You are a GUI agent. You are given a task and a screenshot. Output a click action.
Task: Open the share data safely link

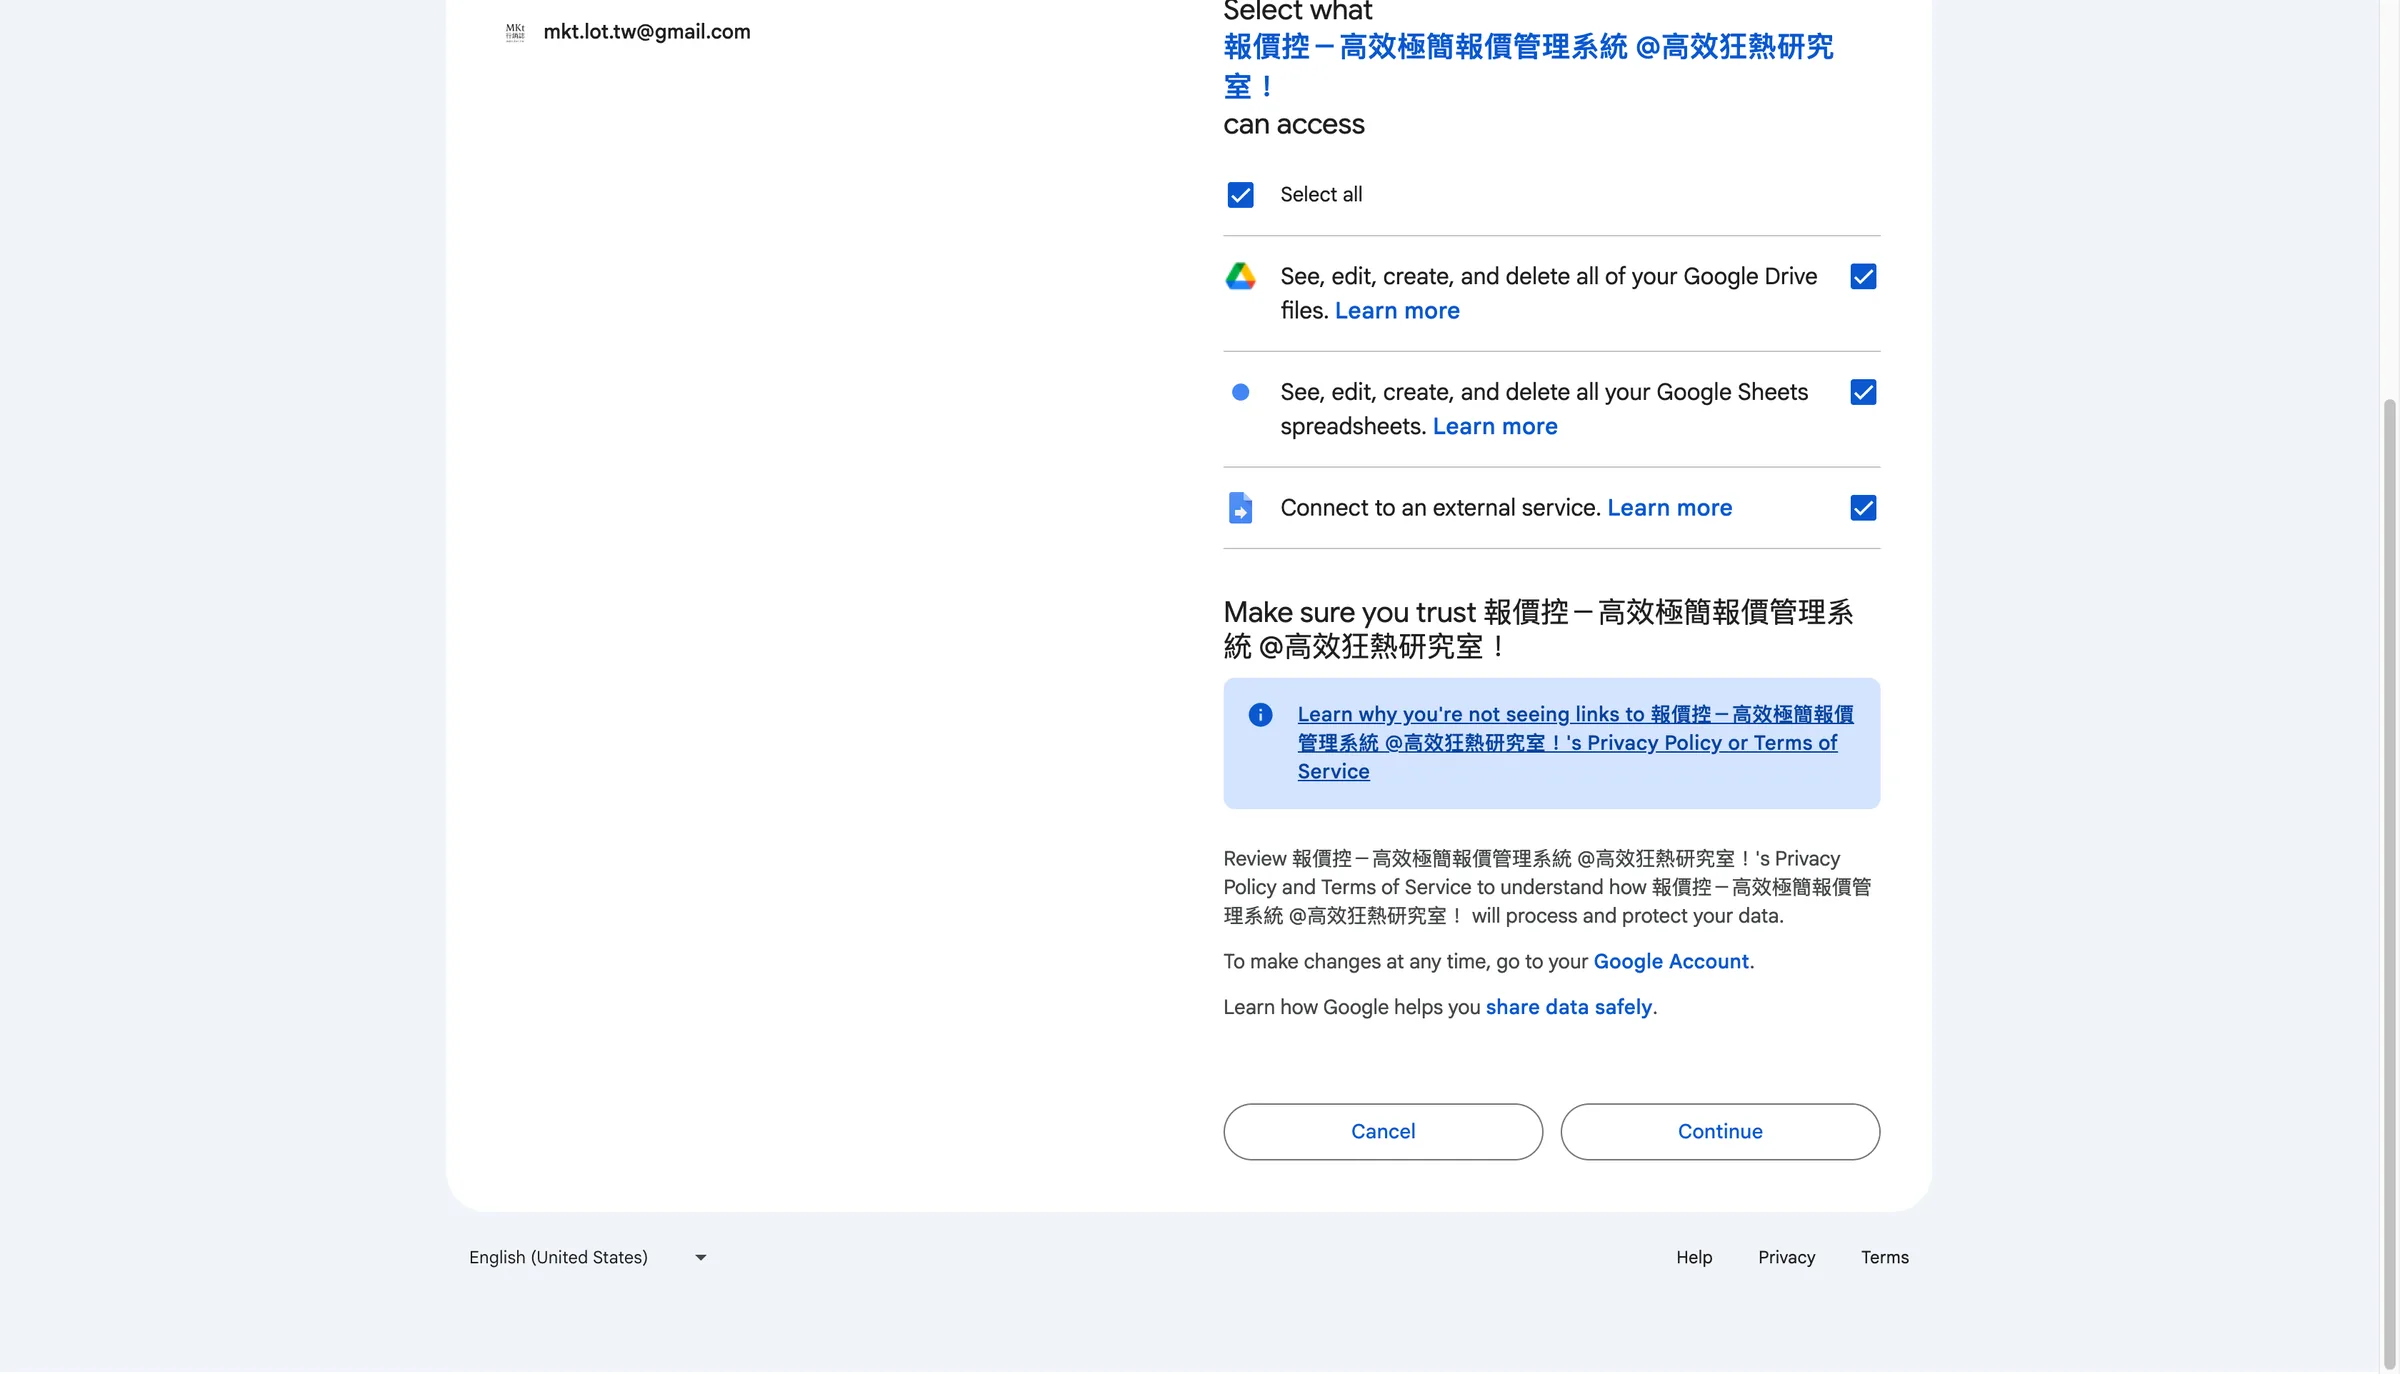(x=1568, y=1008)
